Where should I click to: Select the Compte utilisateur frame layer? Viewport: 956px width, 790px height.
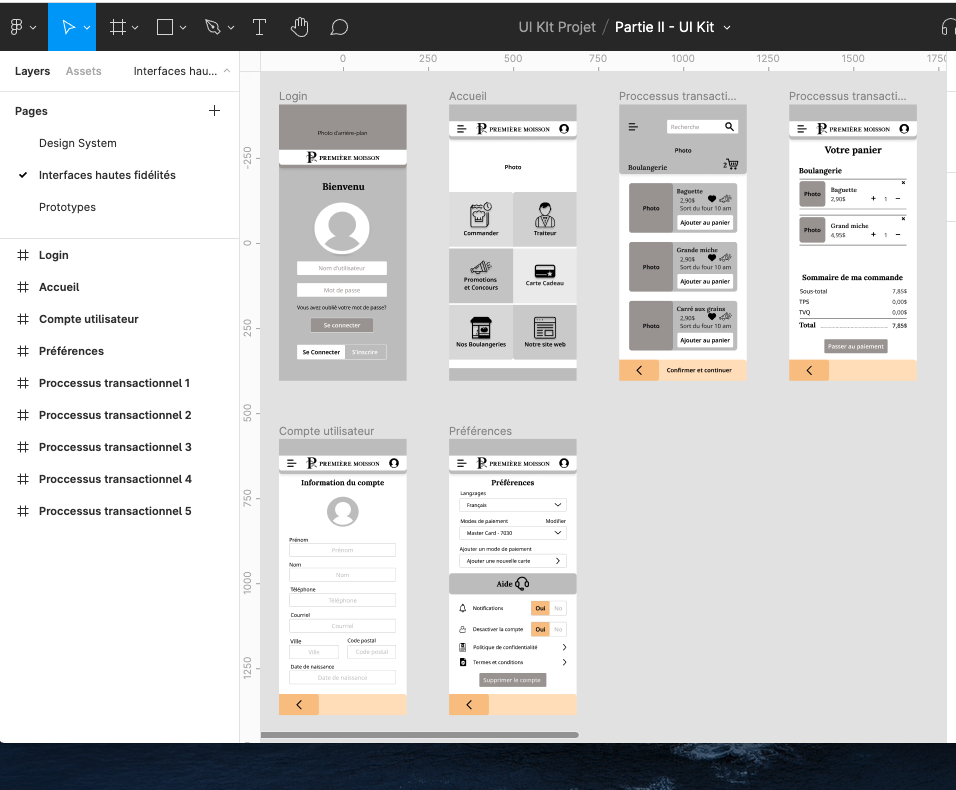(88, 319)
